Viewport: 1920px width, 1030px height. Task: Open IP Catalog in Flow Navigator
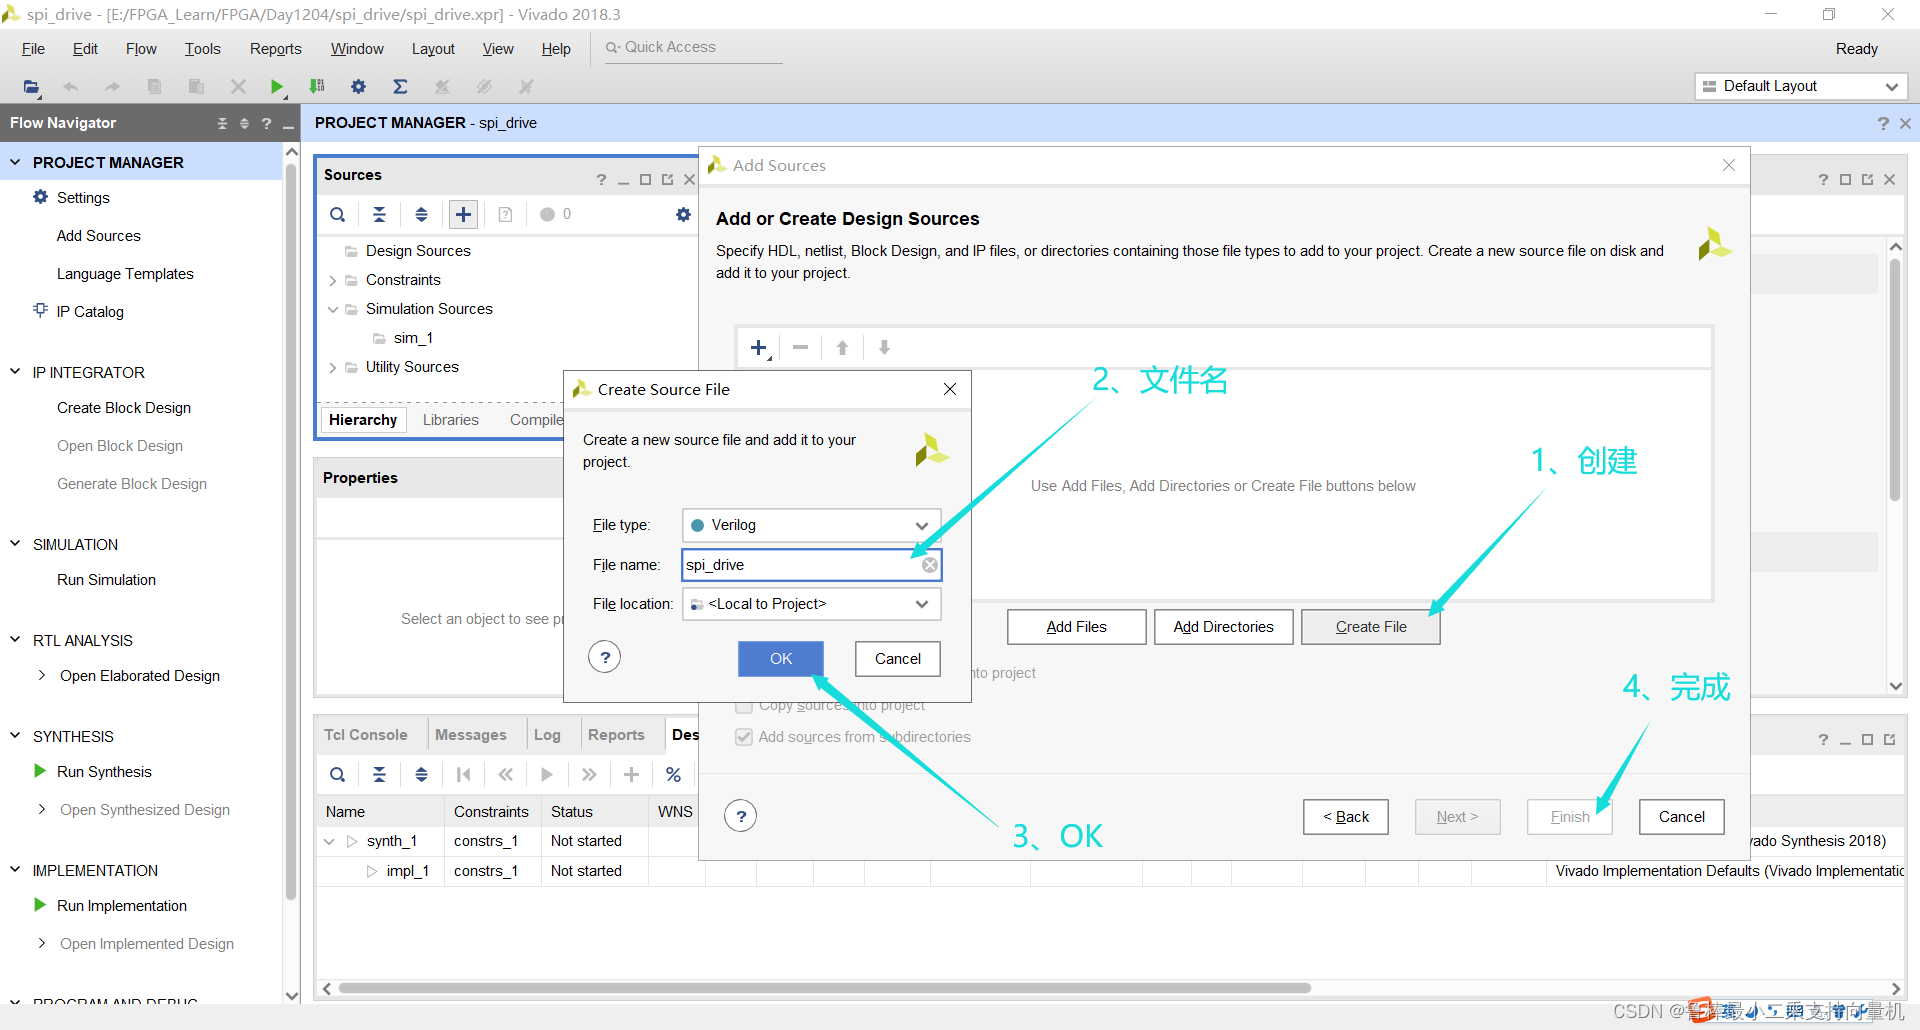[90, 312]
